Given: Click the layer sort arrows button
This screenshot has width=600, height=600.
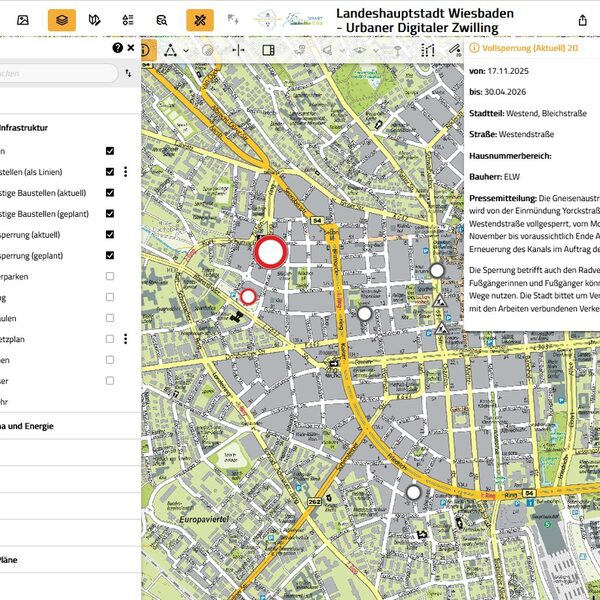Looking at the screenshot, I should pyautogui.click(x=128, y=73).
